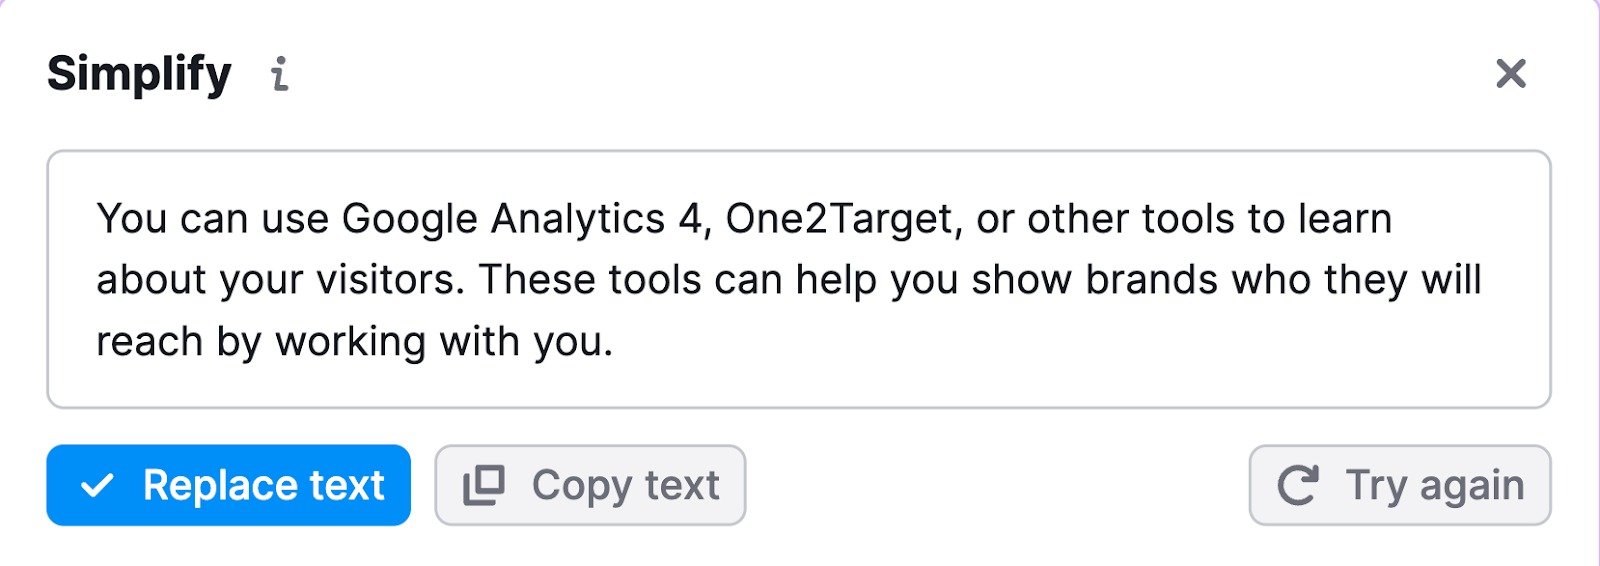Screen dimensions: 1600x566
Task: Click the words "Copy text" on the button
Action: pos(625,486)
